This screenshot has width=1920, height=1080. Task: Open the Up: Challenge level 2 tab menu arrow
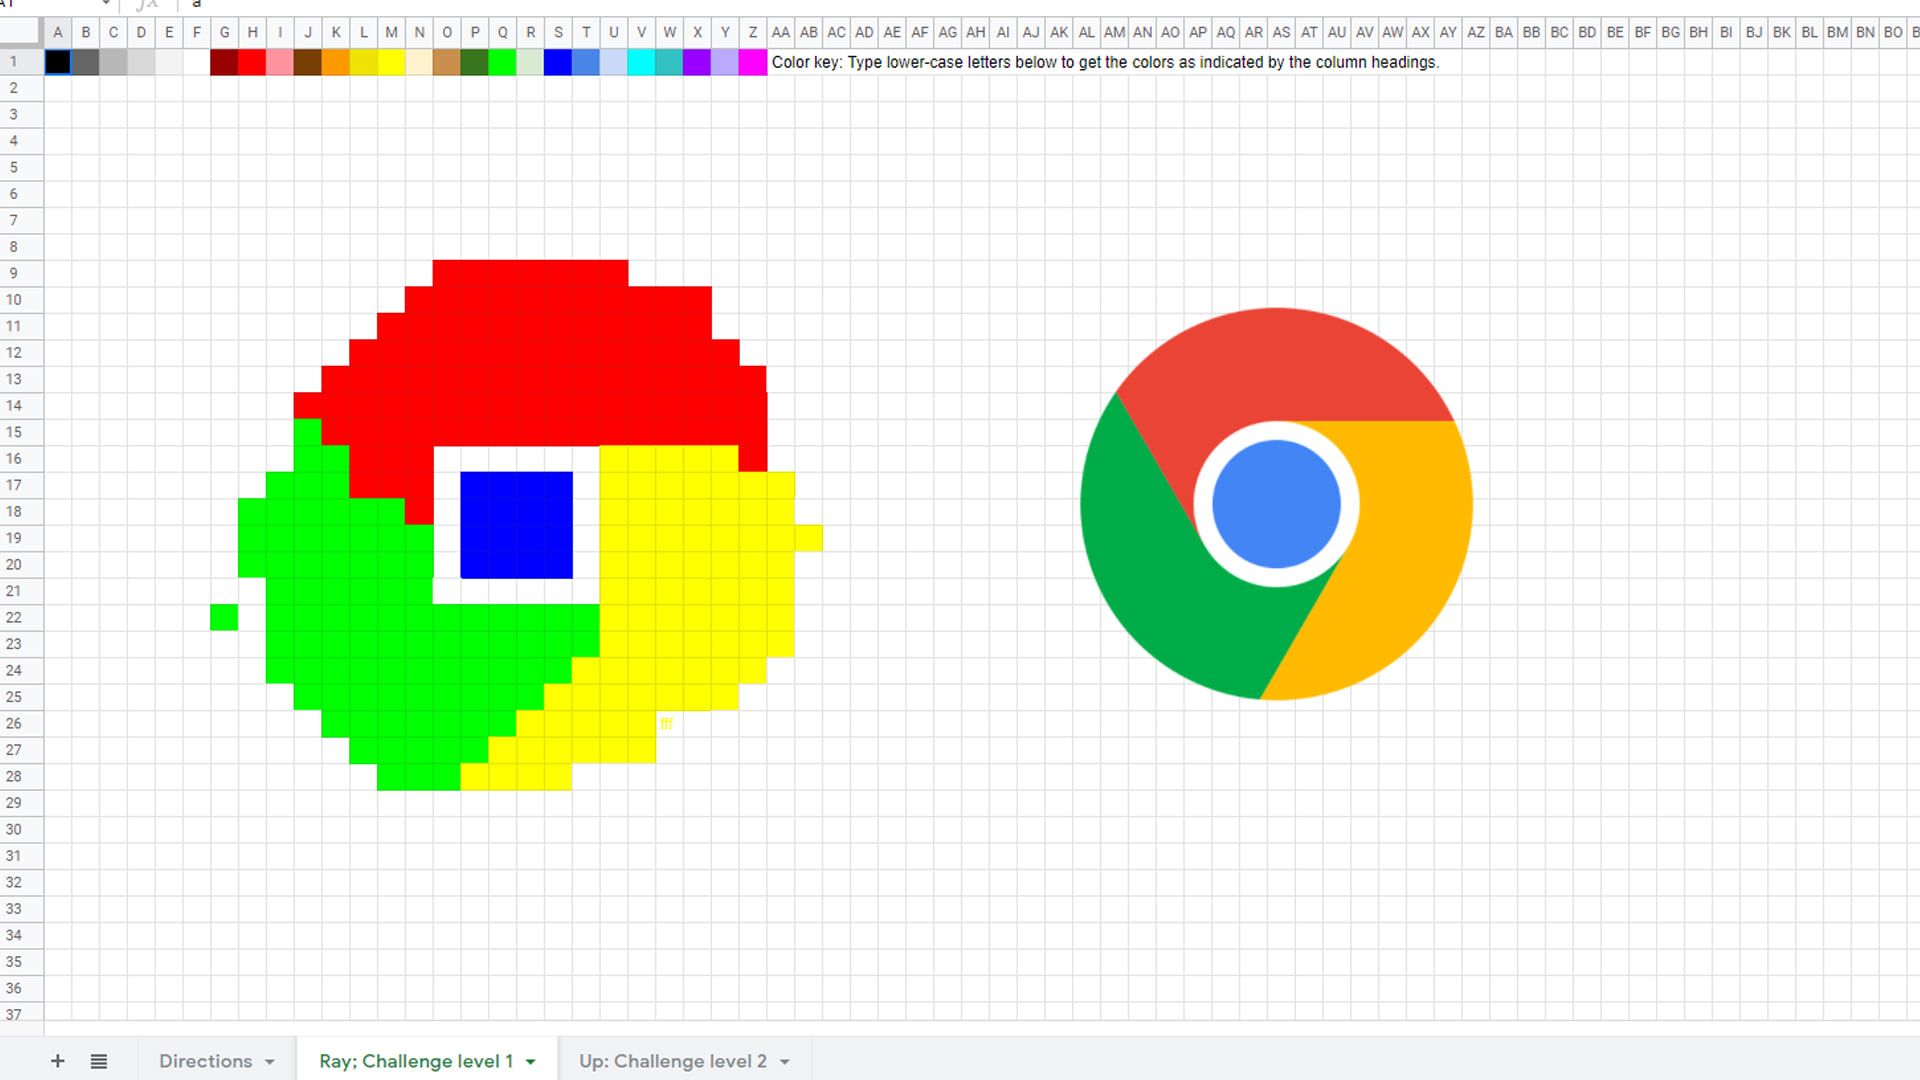785,1062
